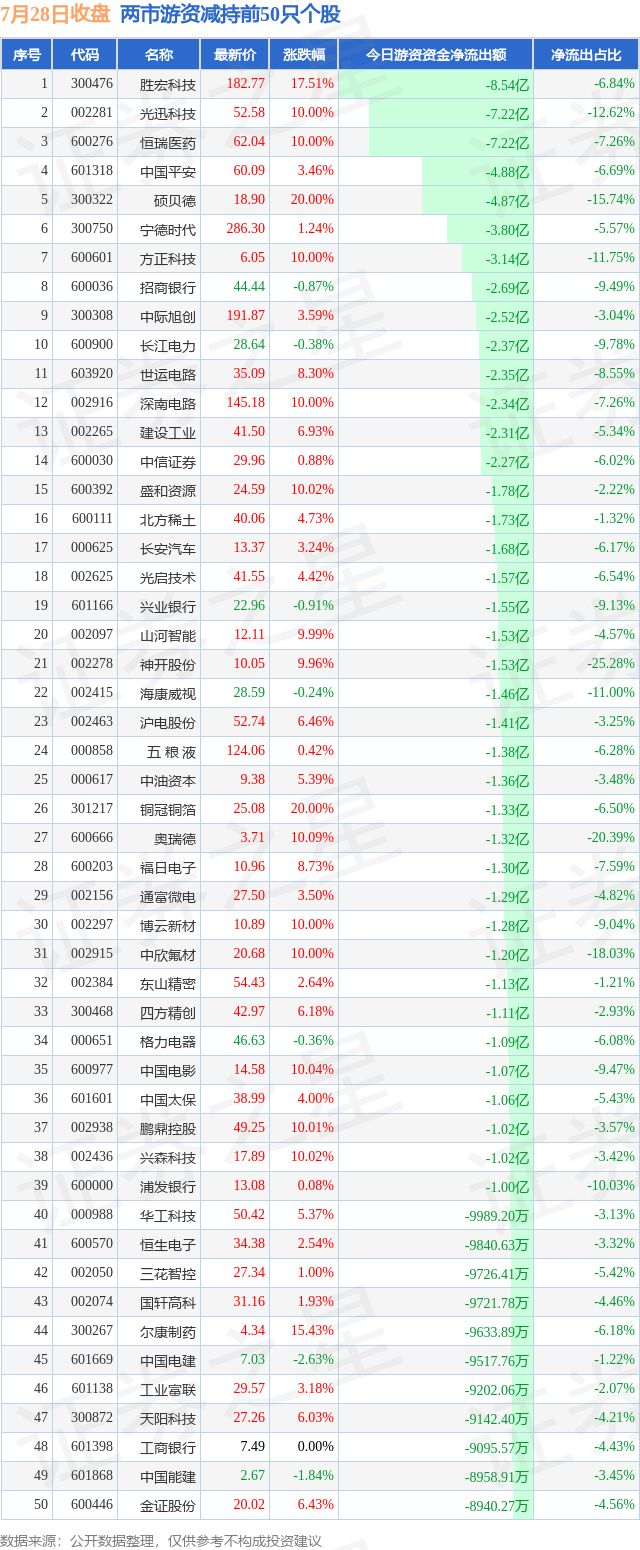Select stock name 胜宏科技

tap(168, 84)
